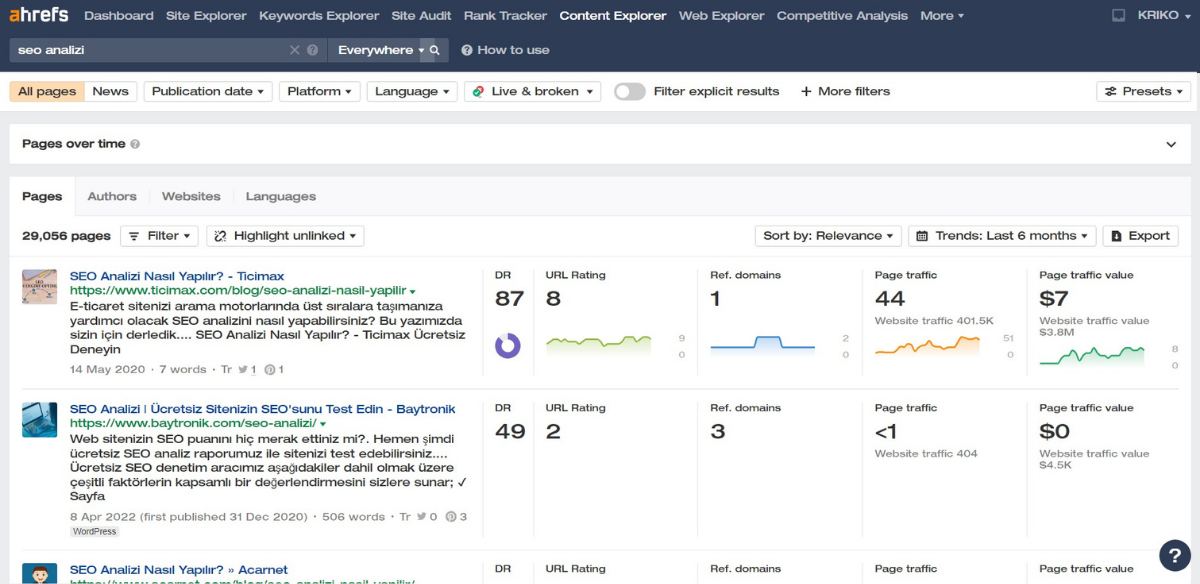The width and height of the screenshot is (1200, 584).
Task: Click the Ahrefs logo
Action: 40,16
